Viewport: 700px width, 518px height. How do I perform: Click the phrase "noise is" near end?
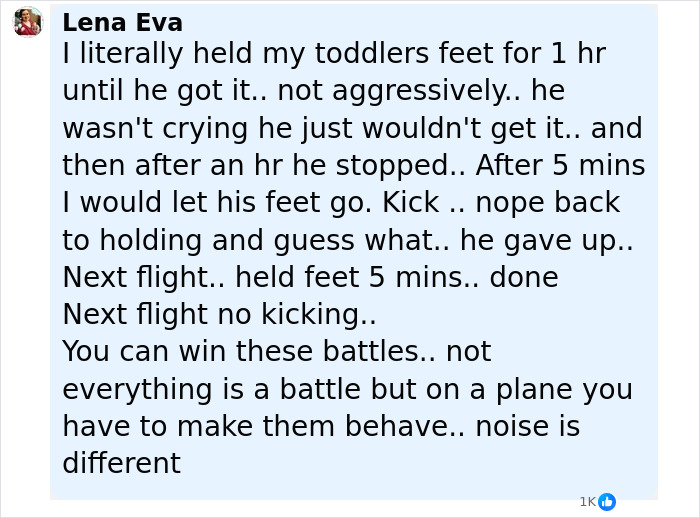pos(527,426)
